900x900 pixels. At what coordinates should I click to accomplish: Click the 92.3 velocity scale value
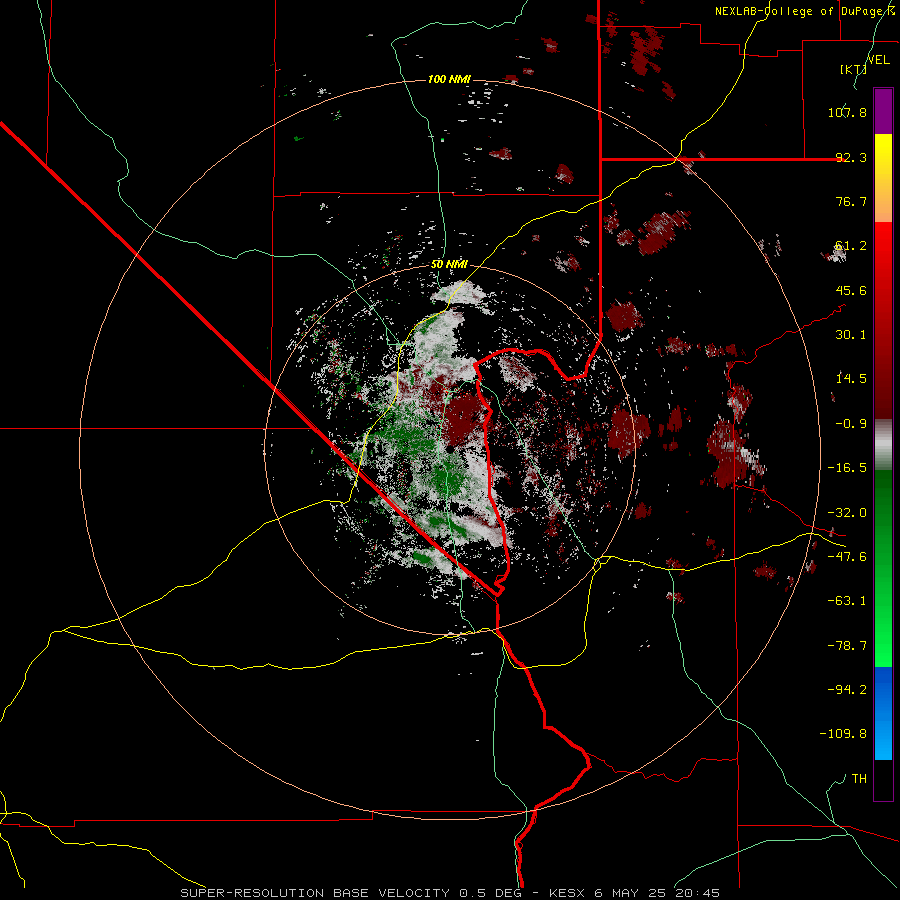pos(851,157)
